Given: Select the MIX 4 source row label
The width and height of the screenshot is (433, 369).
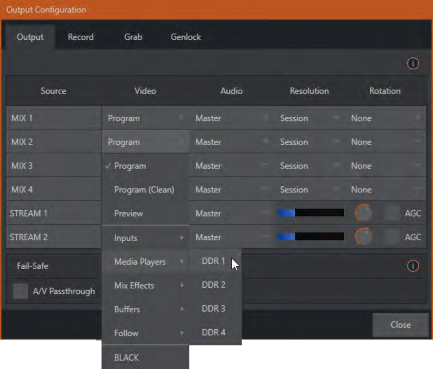Looking at the screenshot, I should point(54,189).
